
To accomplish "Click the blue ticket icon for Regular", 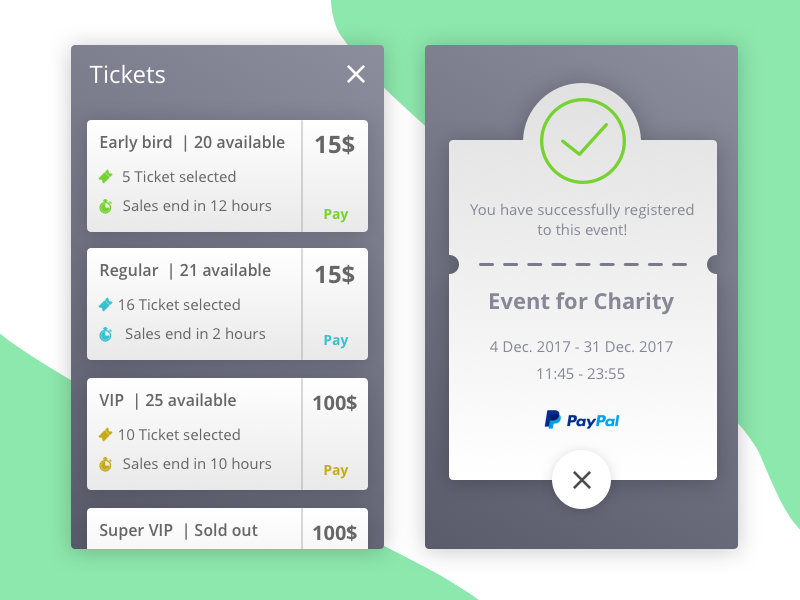I will point(105,305).
